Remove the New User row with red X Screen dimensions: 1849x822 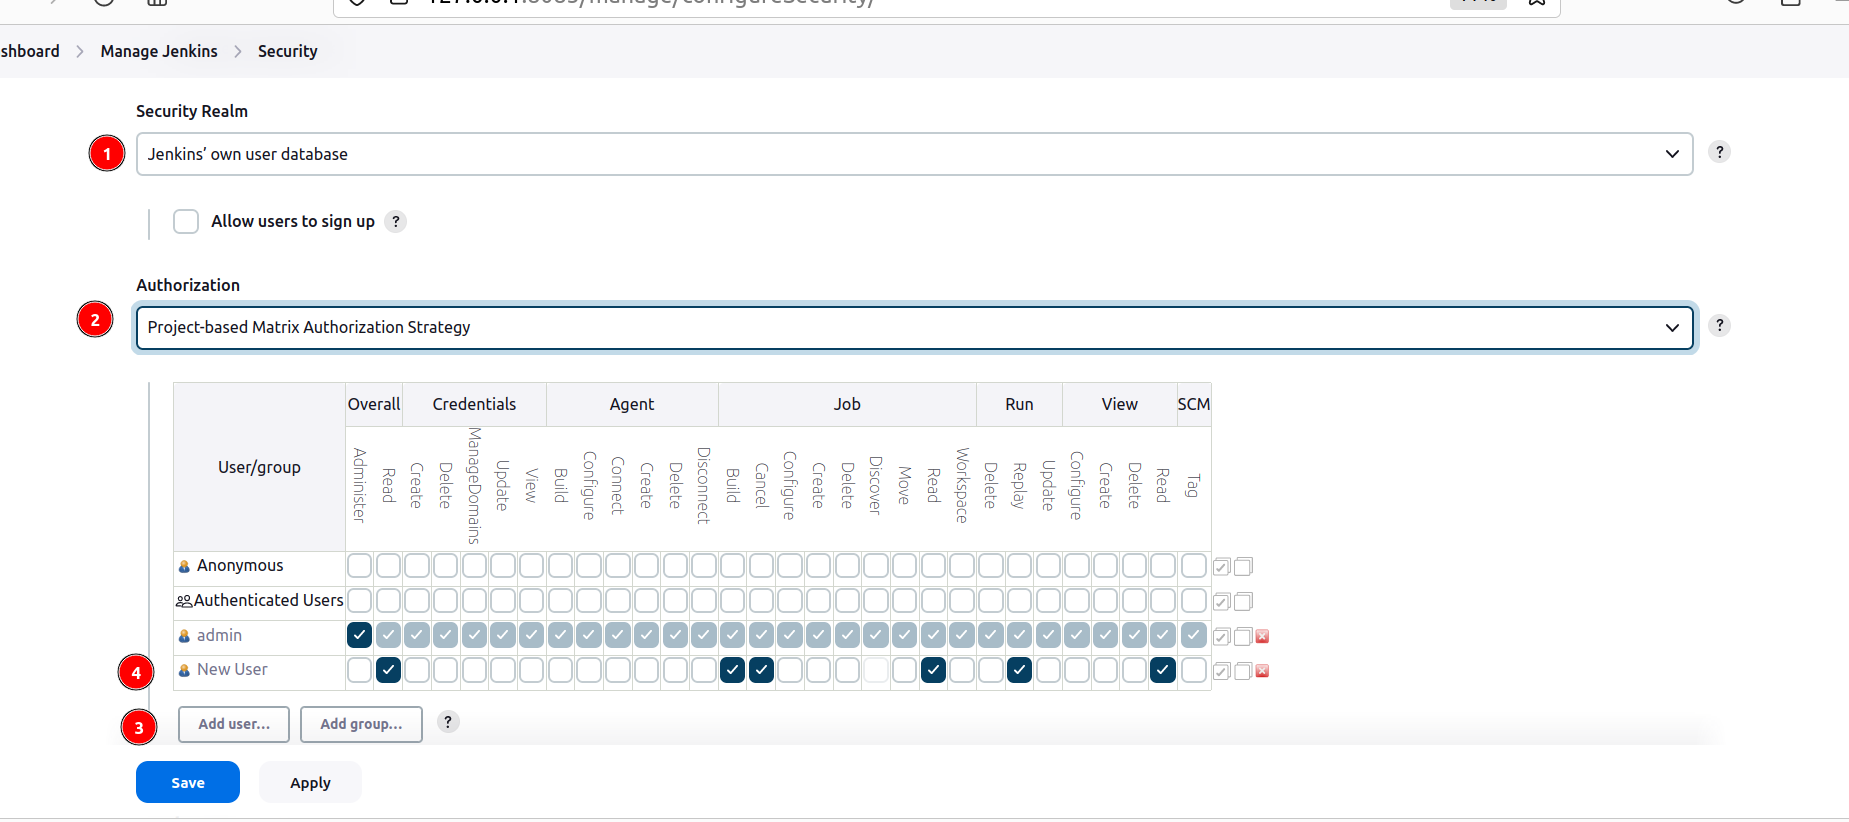[1262, 671]
